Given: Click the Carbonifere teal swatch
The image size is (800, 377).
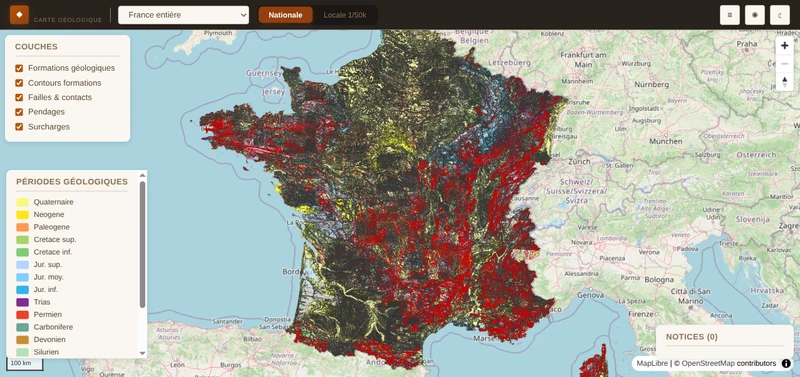Looking at the screenshot, I should [22, 327].
